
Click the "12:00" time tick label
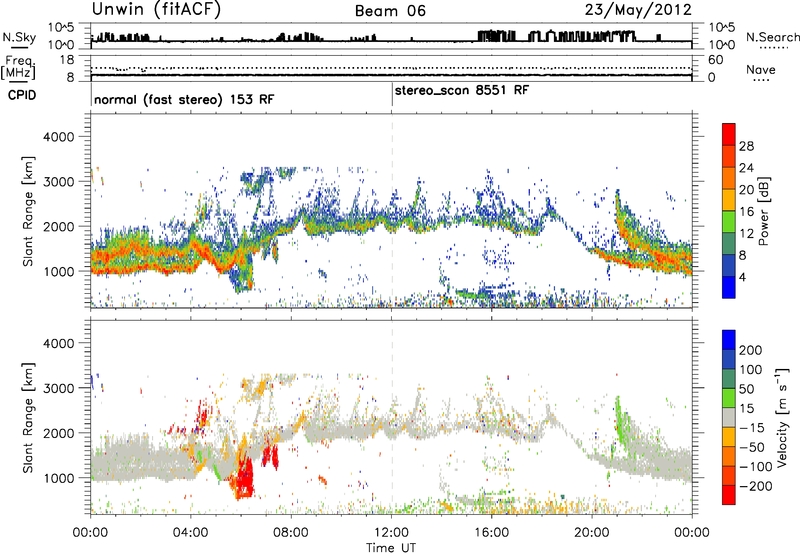[x=391, y=533]
